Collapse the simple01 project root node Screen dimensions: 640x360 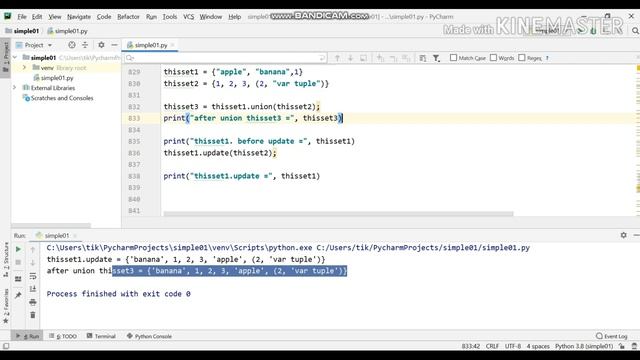coord(15,58)
